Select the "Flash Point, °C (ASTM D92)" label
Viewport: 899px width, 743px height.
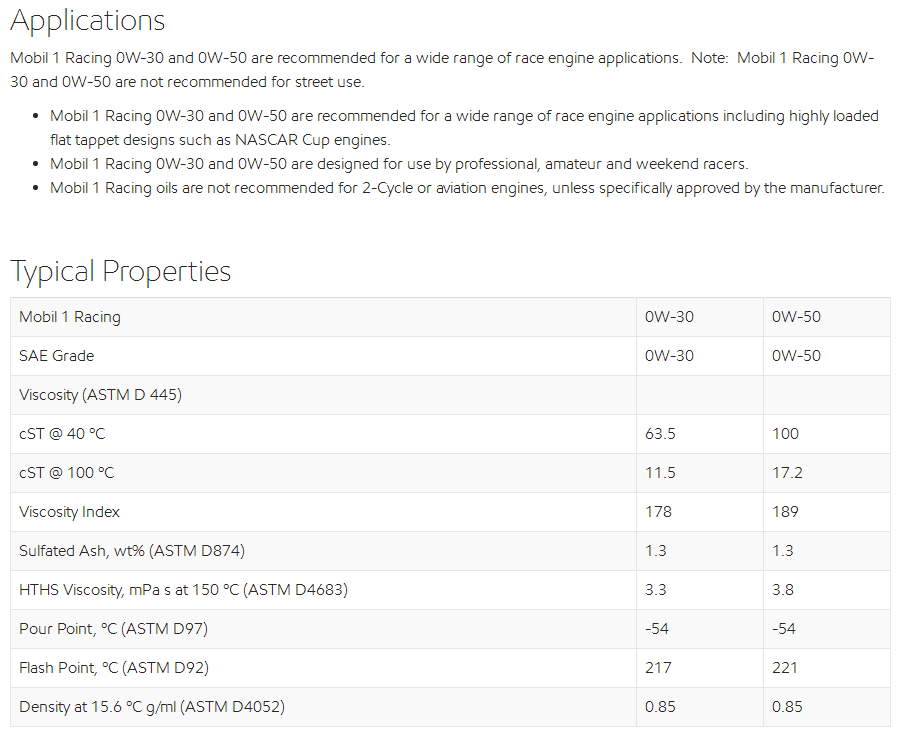click(x=114, y=668)
